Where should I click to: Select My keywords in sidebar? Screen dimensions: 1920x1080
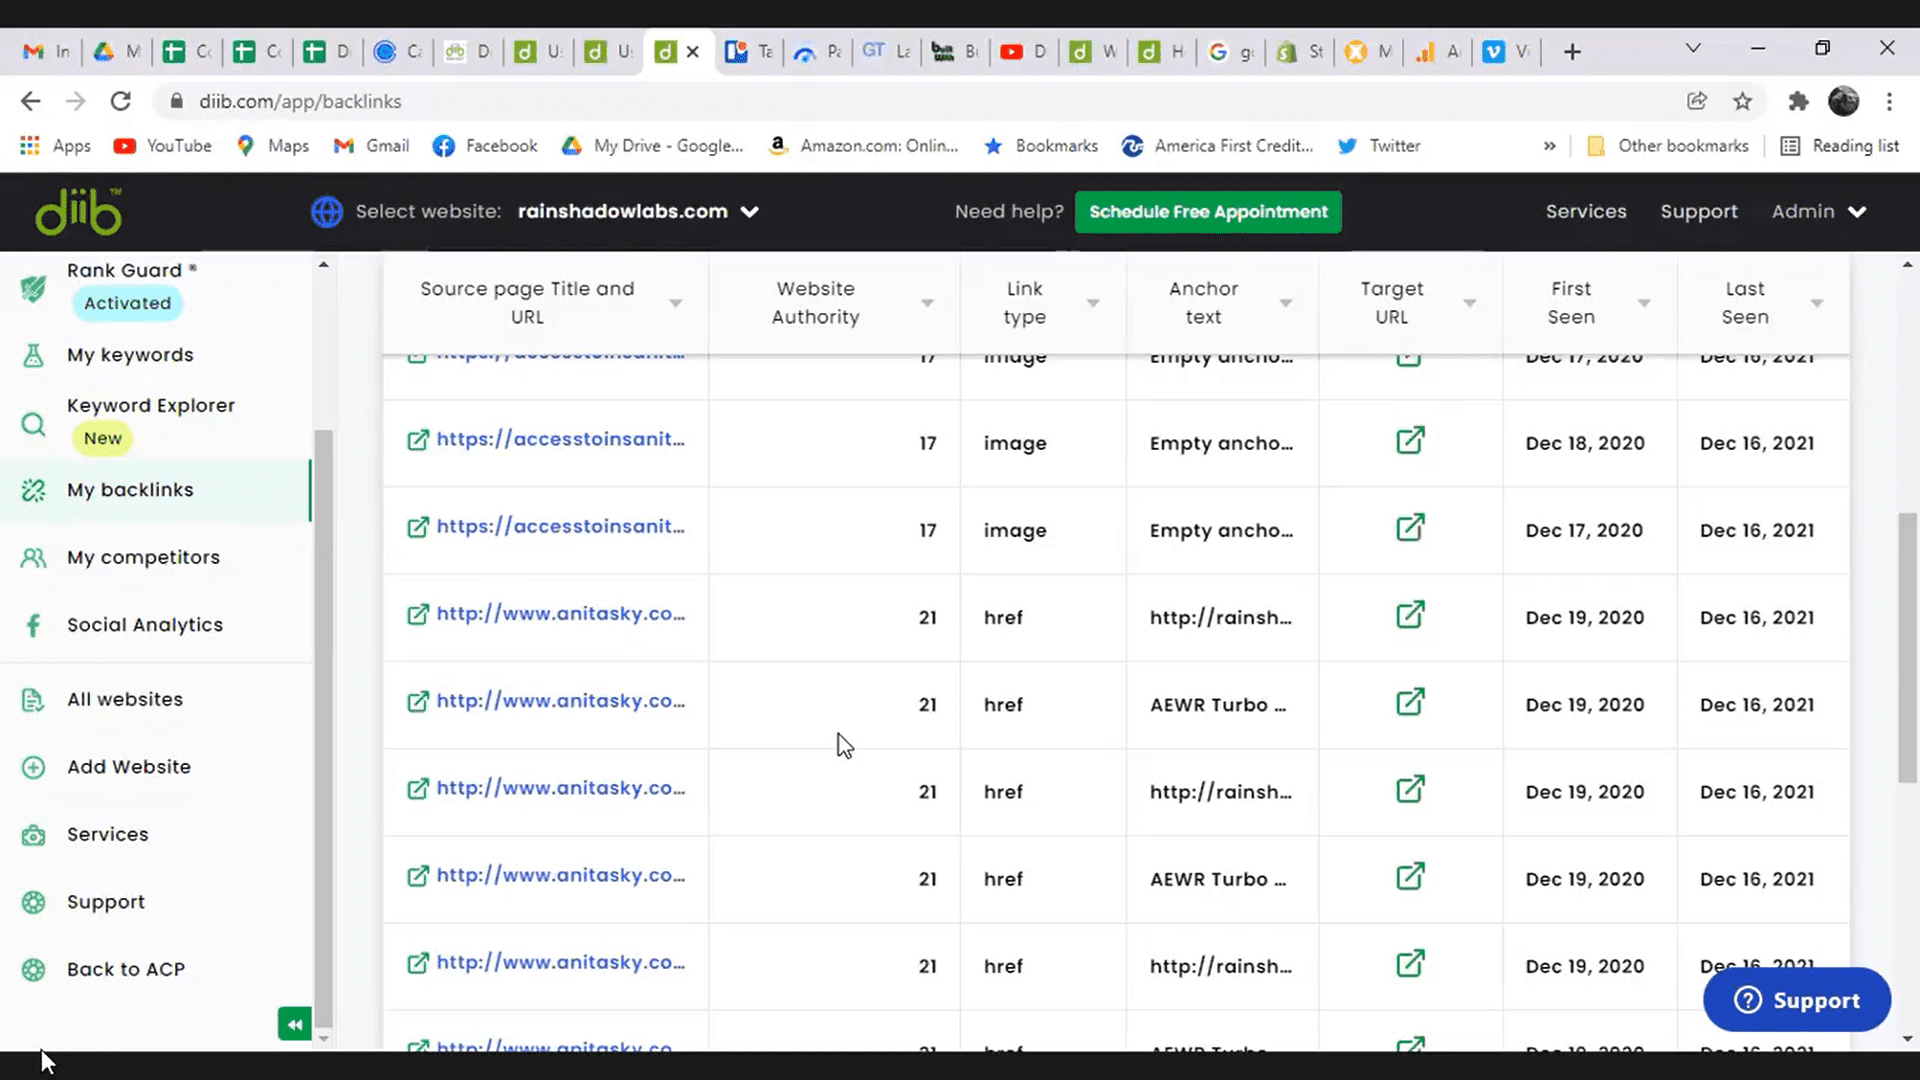point(130,355)
